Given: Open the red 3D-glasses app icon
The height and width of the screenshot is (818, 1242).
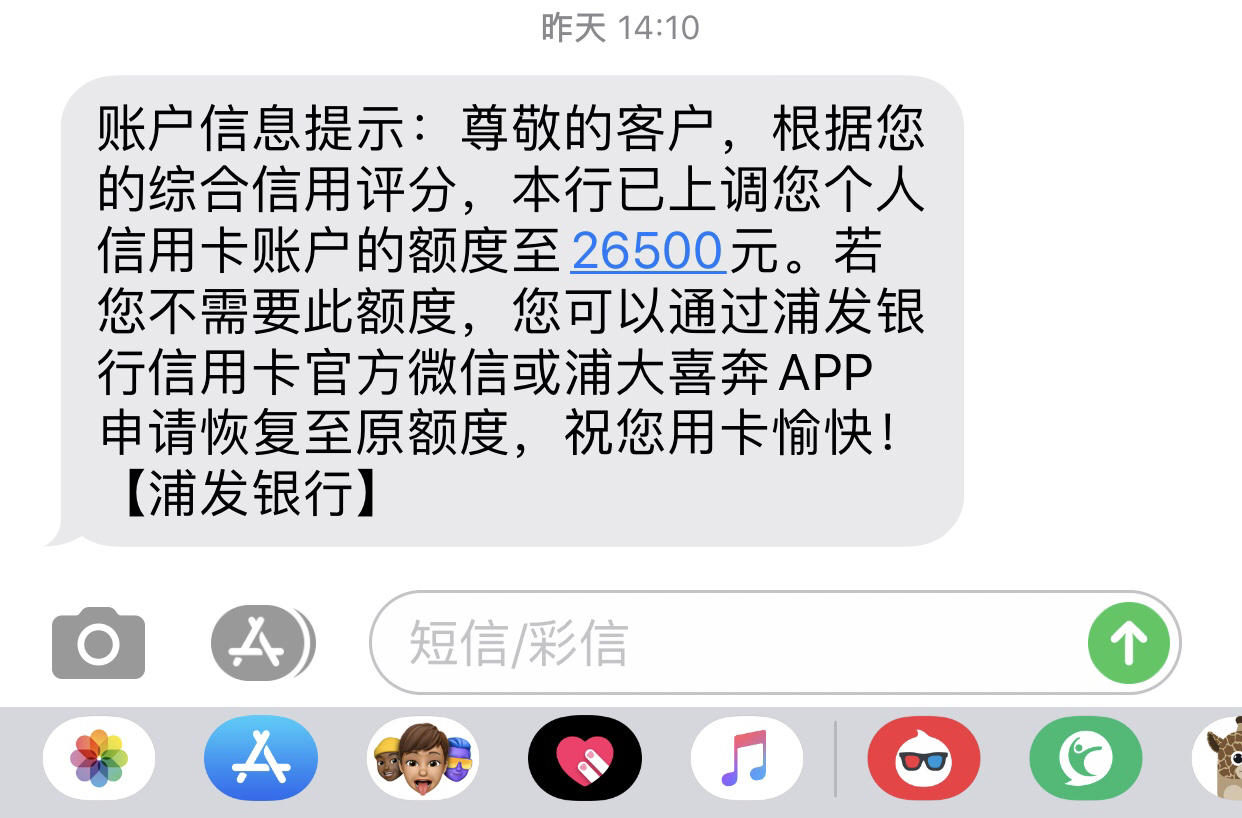Looking at the screenshot, I should (x=924, y=758).
